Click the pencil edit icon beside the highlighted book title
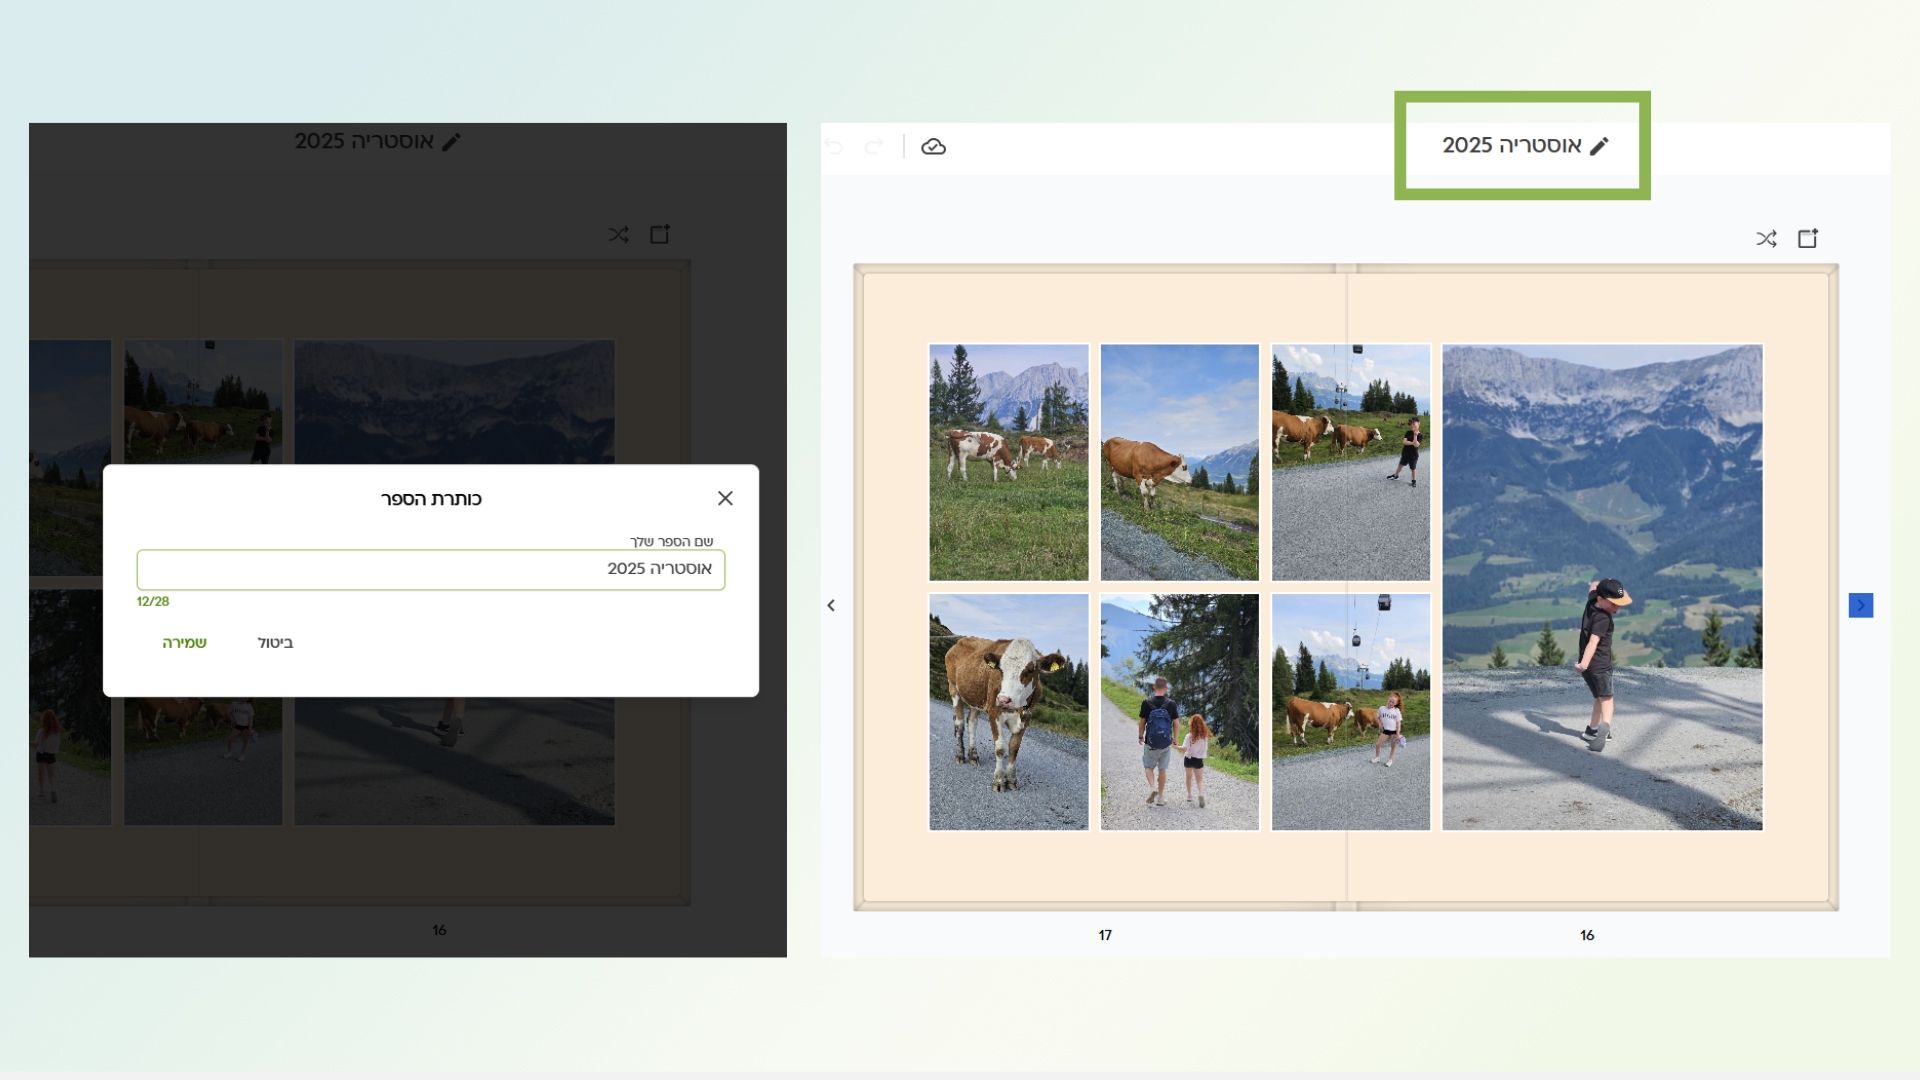This screenshot has width=1920, height=1080. pyautogui.click(x=1599, y=146)
